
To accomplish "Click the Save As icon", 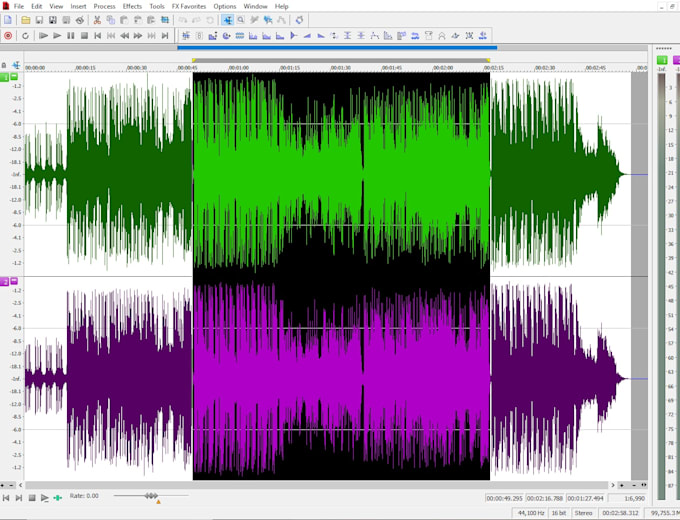I will pyautogui.click(x=52, y=20).
